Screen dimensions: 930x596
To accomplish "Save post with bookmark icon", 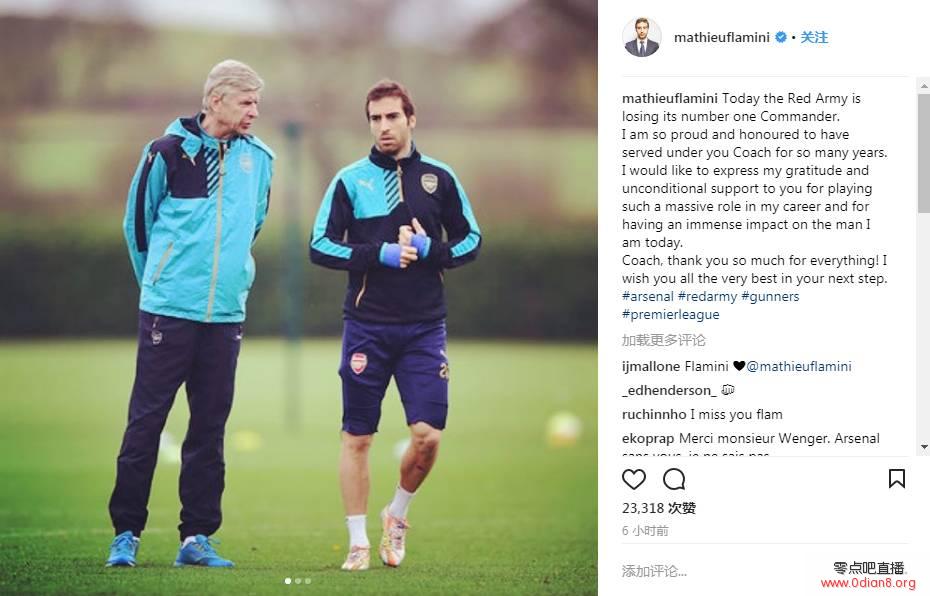I will click(x=896, y=479).
